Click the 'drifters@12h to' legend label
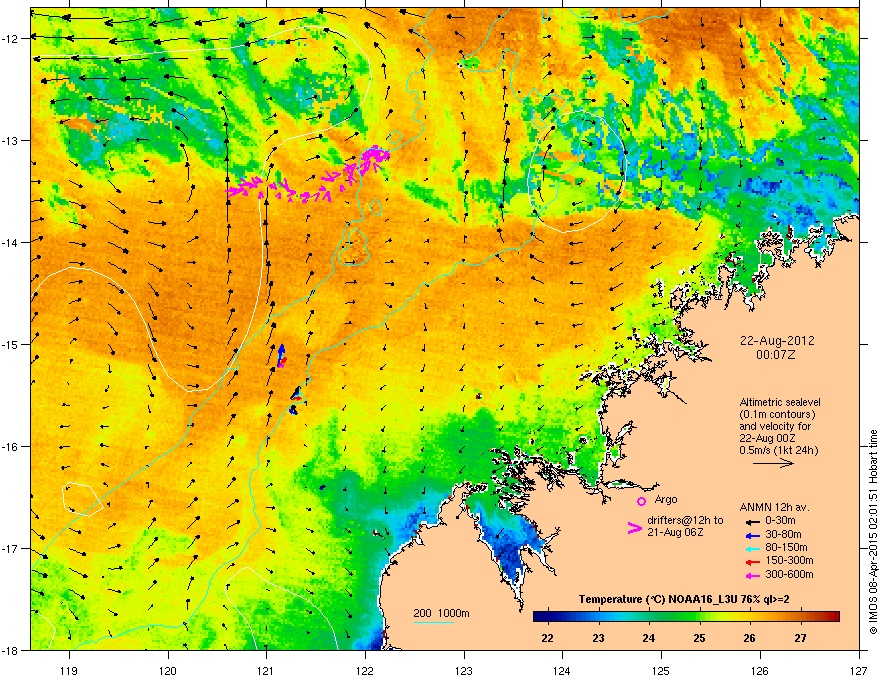880x680 pixels. click(x=685, y=521)
